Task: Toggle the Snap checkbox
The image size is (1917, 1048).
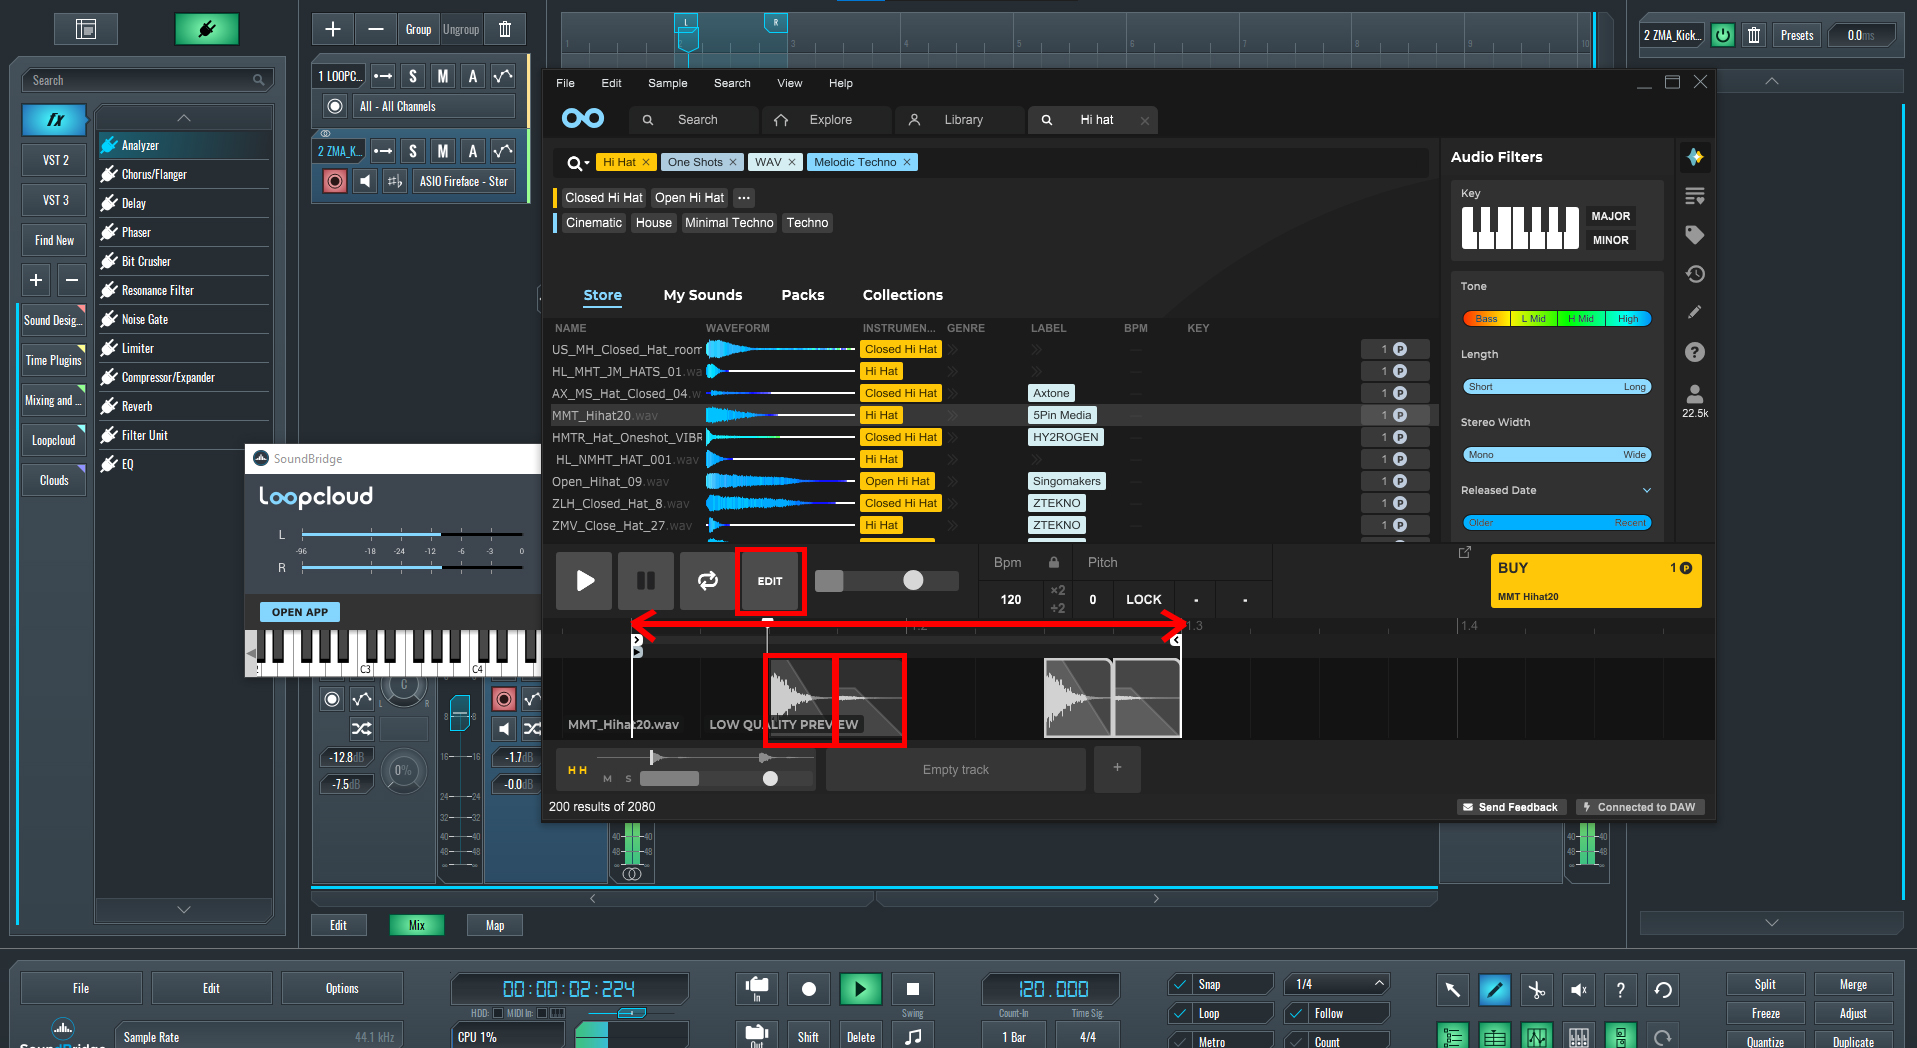Action: click(1181, 984)
